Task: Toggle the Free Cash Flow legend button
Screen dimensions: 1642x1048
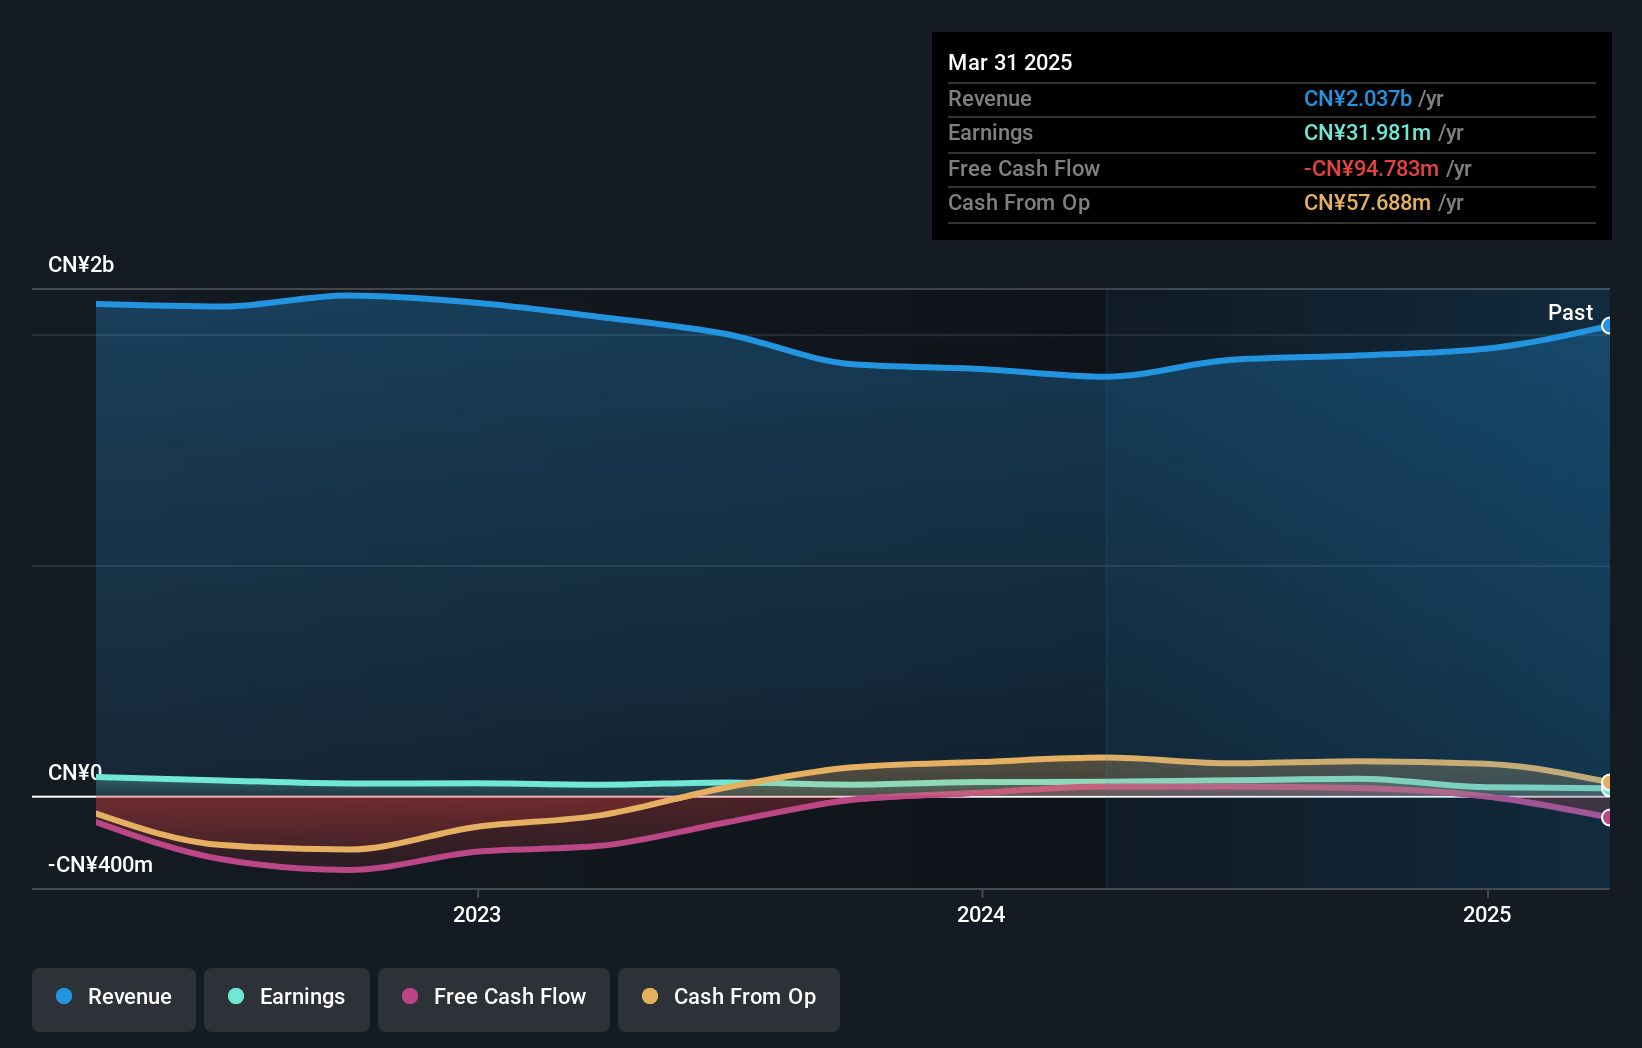Action: (494, 999)
